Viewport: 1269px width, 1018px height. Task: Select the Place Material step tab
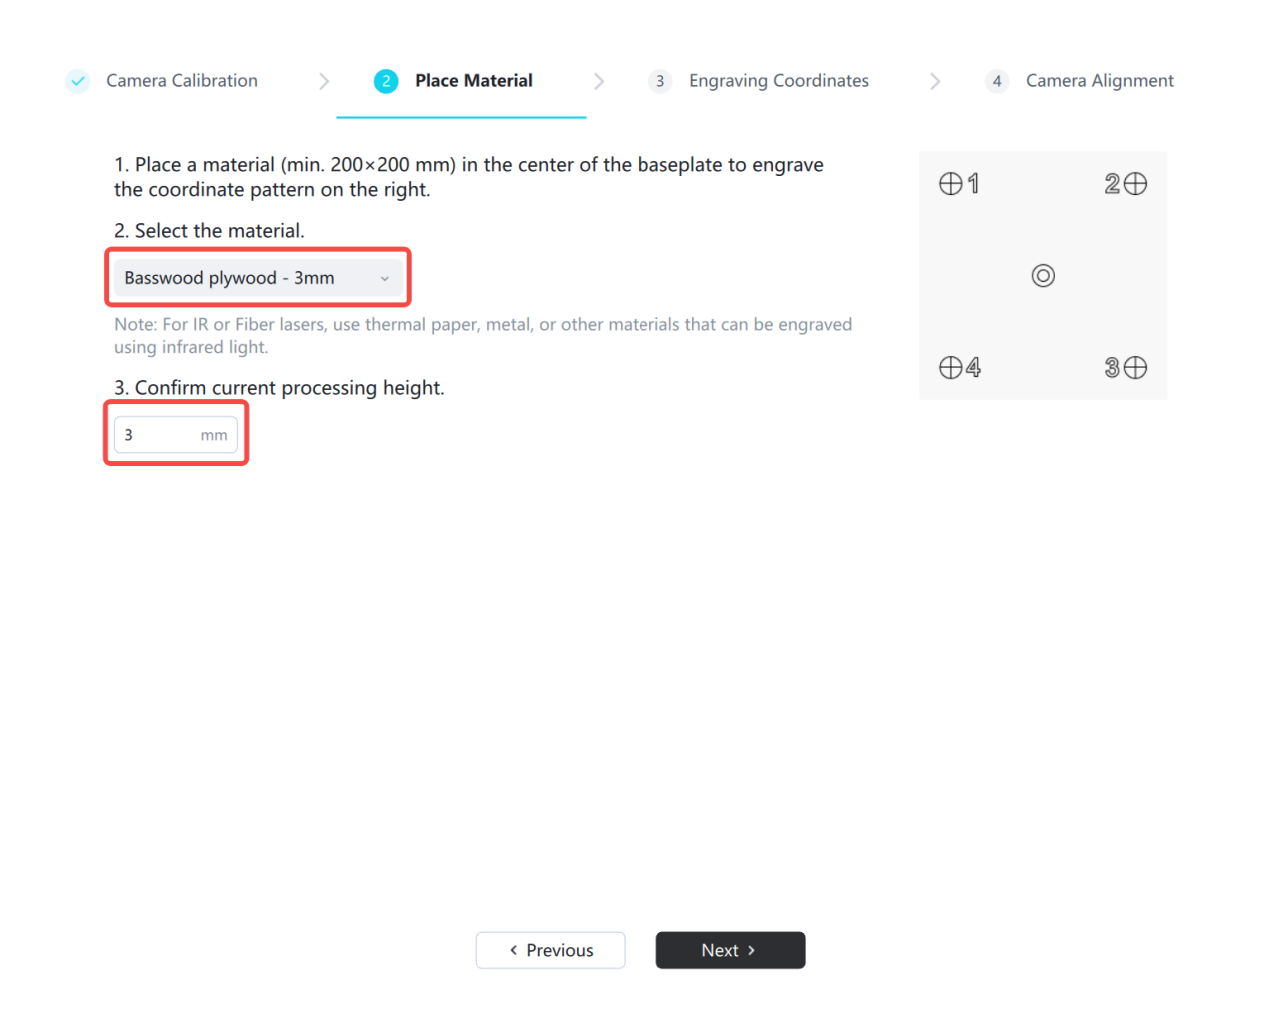point(473,81)
